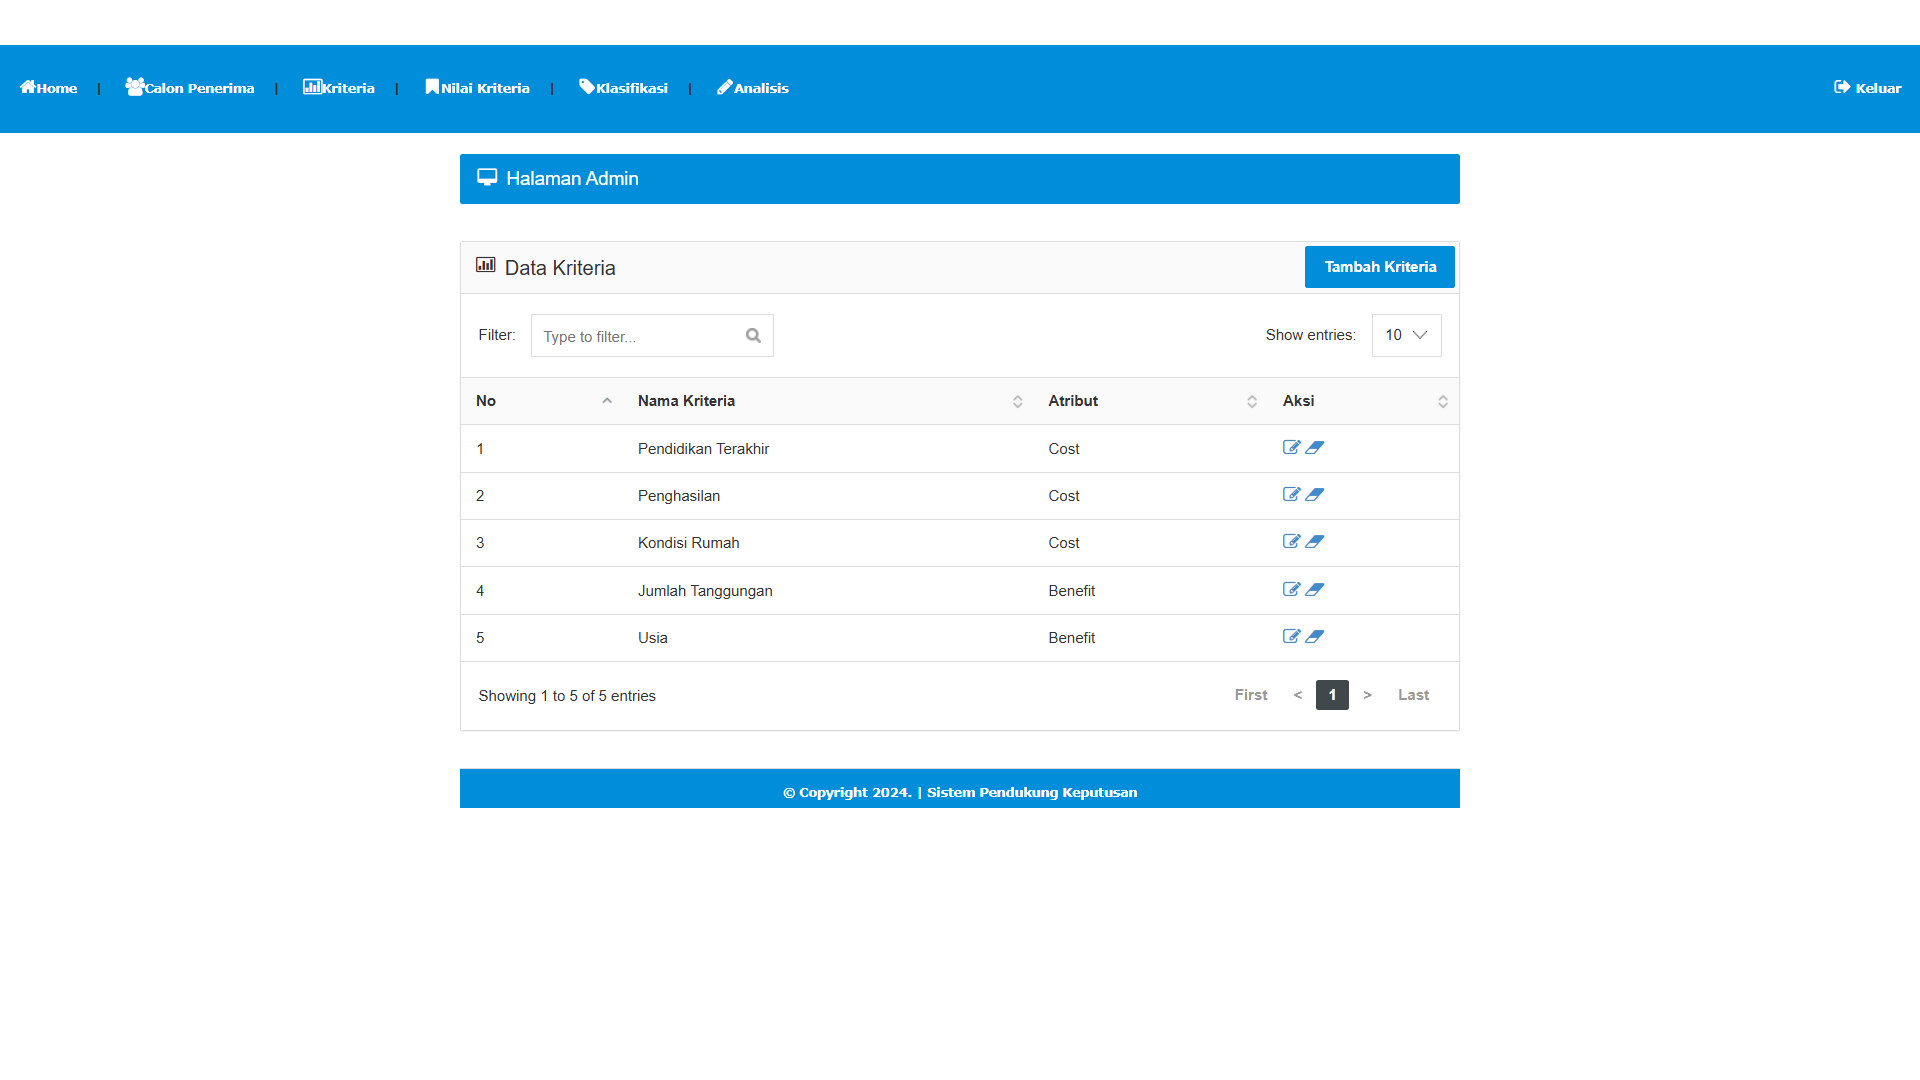1920x1080 pixels.
Task: Click the edit icon for Pendidikan Terakhir
Action: point(1291,448)
